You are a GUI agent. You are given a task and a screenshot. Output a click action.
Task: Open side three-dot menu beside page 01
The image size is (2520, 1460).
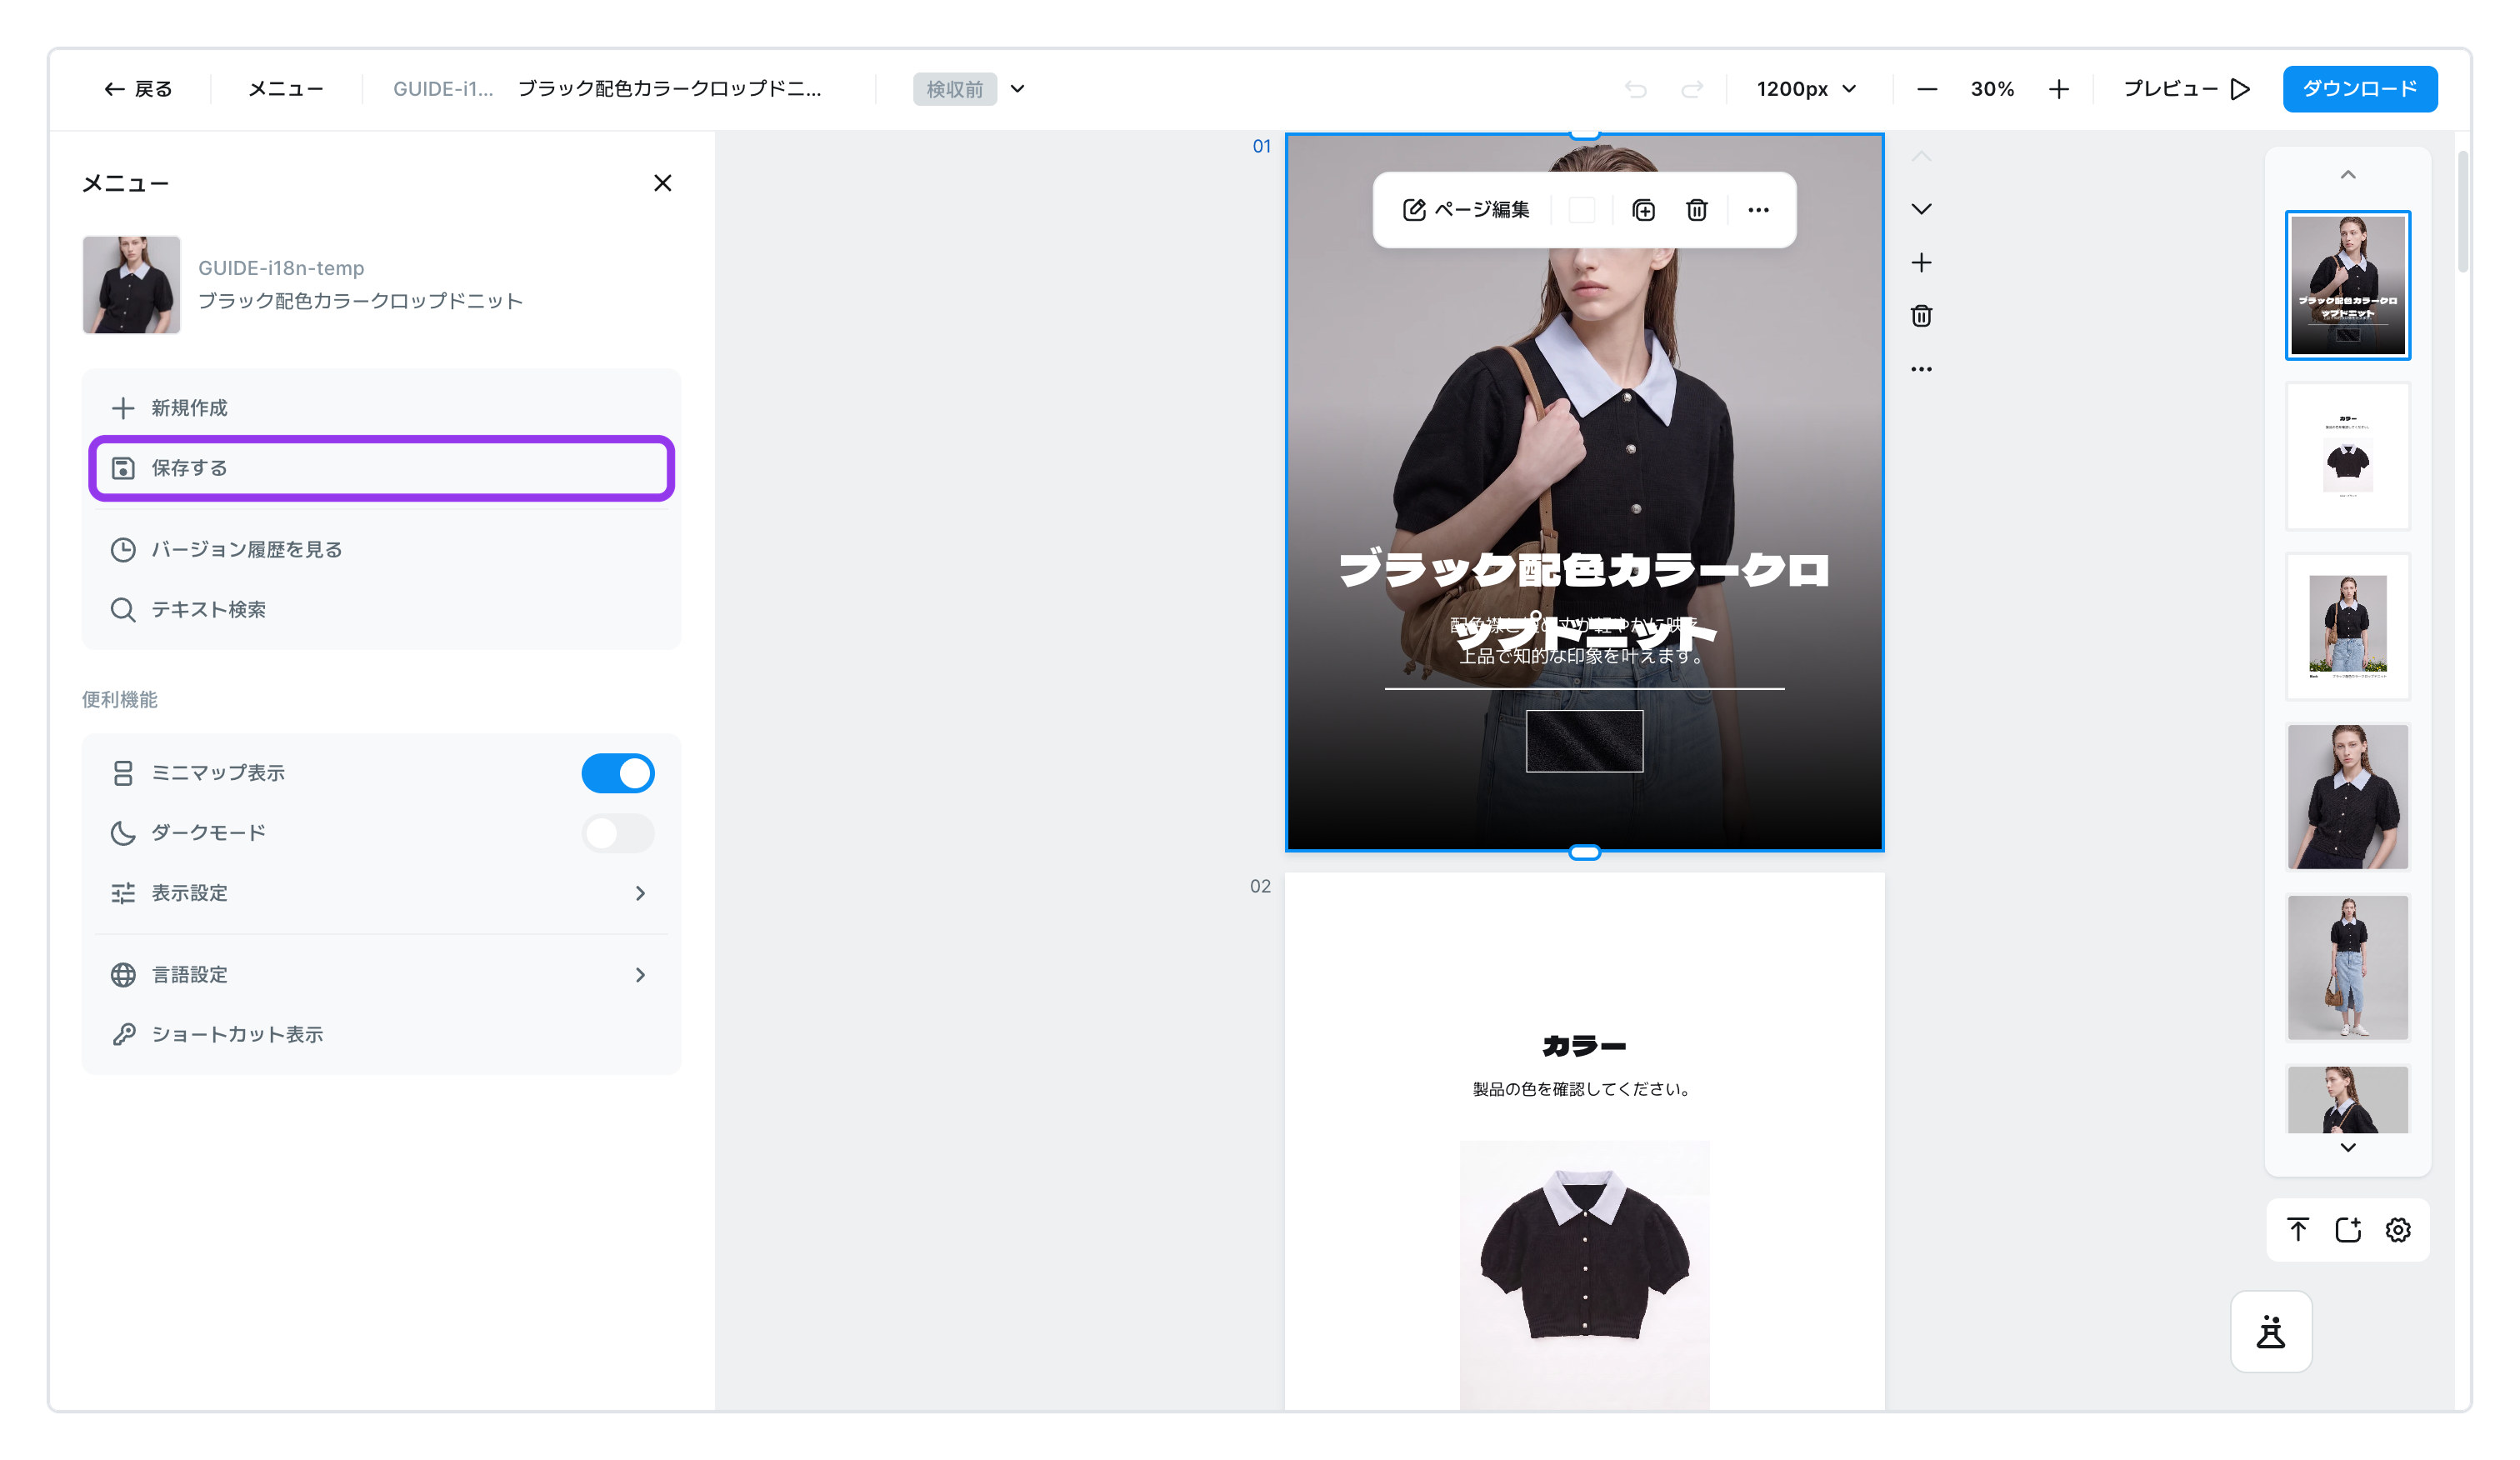(x=1921, y=369)
